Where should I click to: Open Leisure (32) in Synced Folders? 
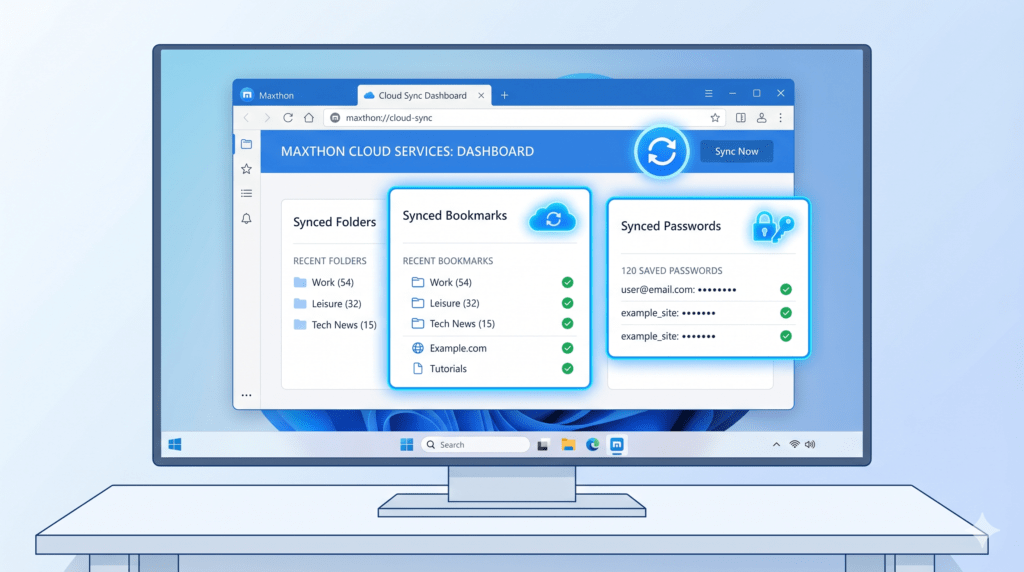point(327,304)
